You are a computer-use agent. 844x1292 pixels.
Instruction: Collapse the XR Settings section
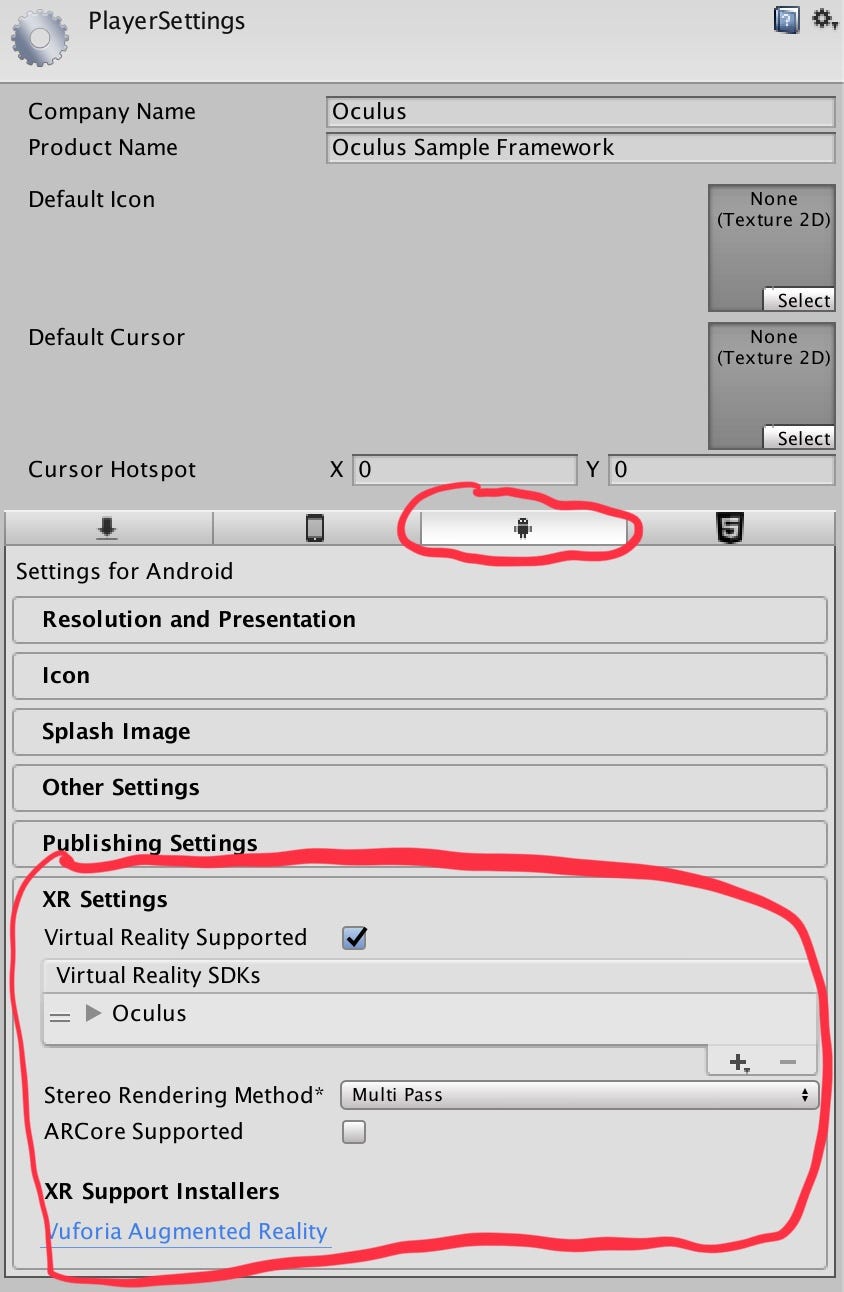(x=105, y=900)
